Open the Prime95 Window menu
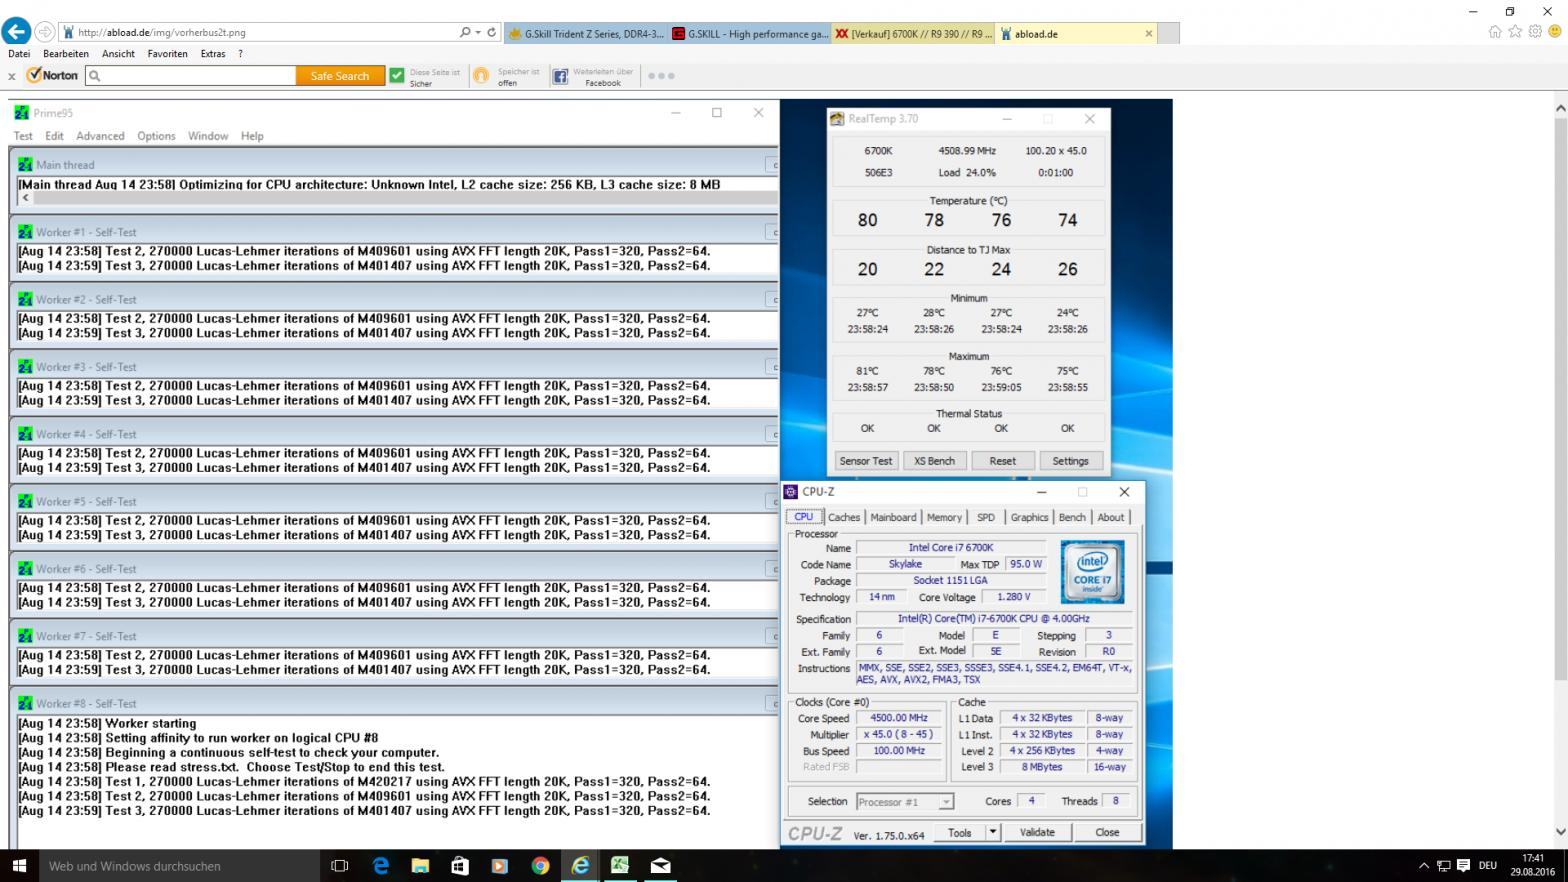The image size is (1568, 882). click(x=208, y=136)
